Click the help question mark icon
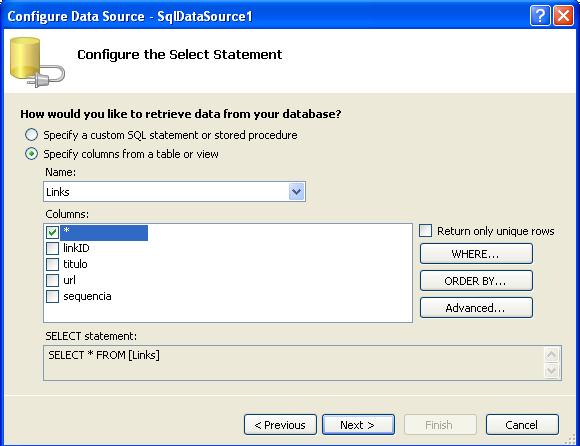The width and height of the screenshot is (580, 446). [x=540, y=16]
